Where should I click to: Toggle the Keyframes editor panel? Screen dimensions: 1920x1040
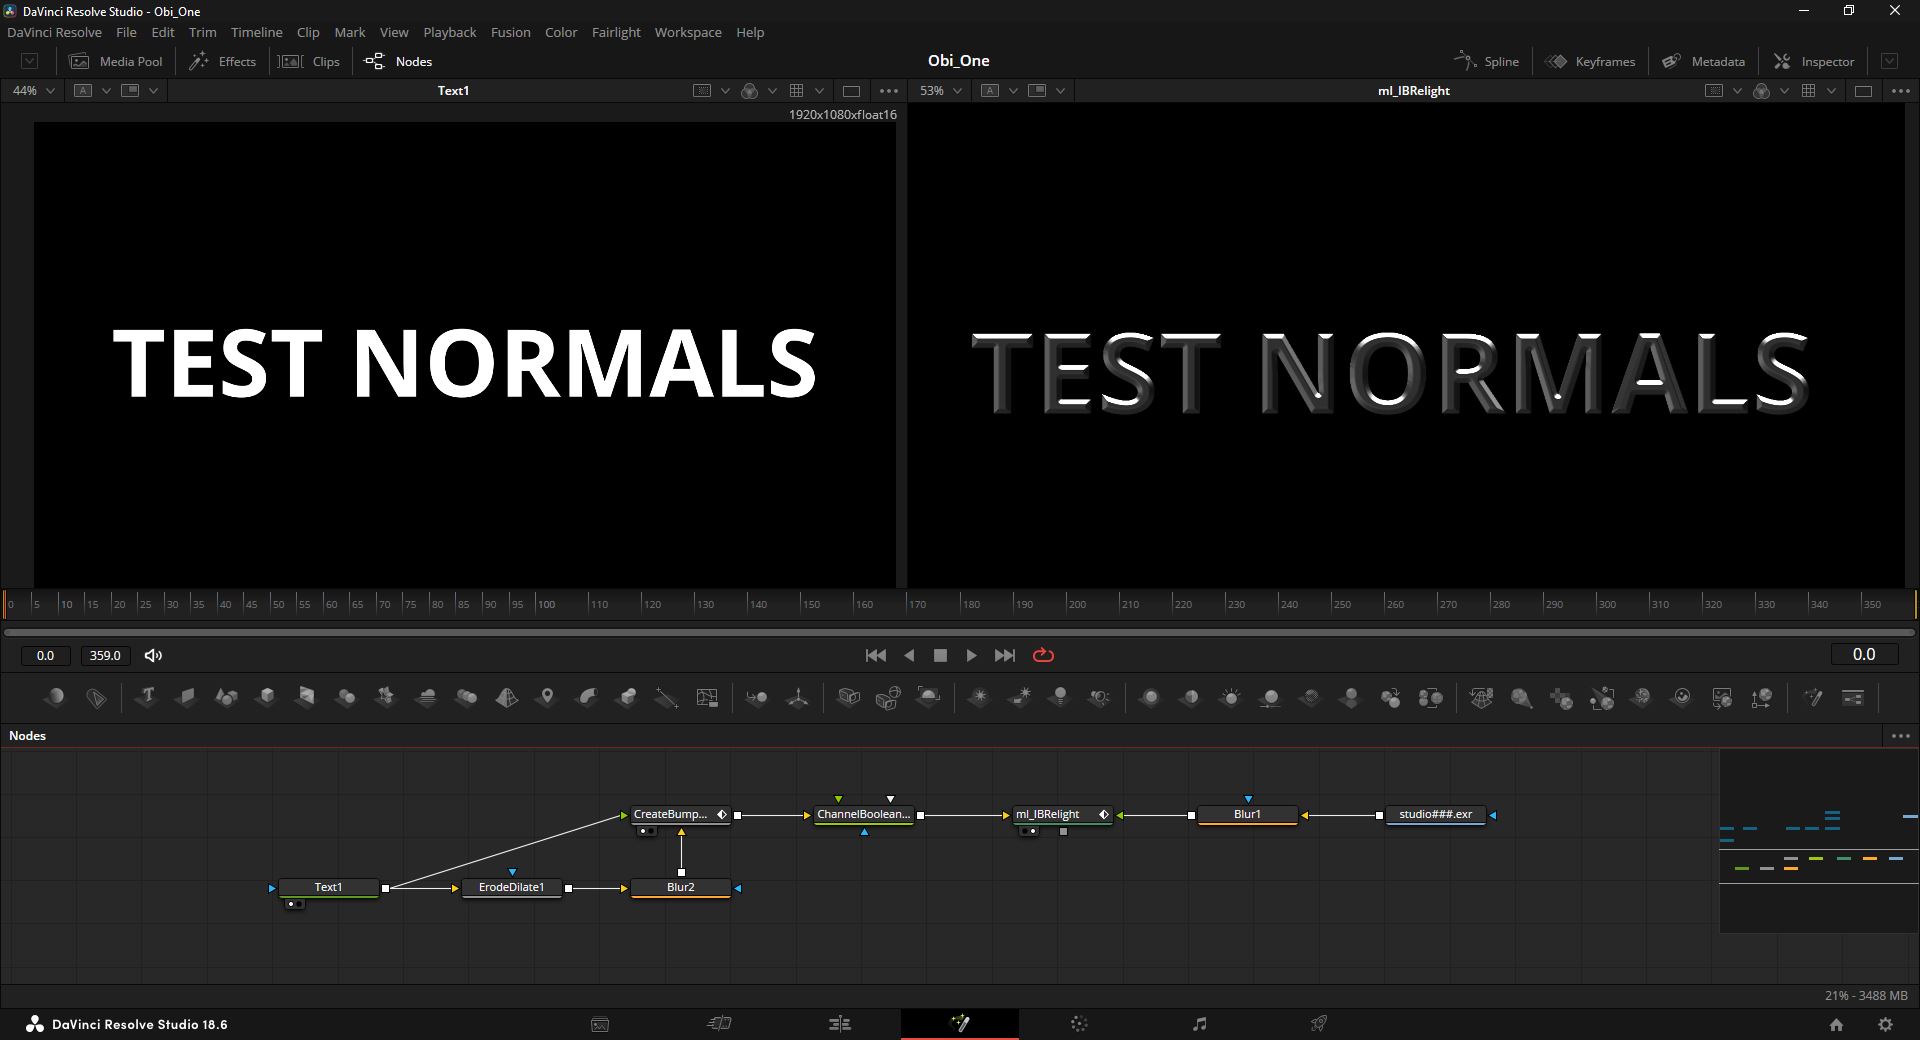tap(1590, 61)
